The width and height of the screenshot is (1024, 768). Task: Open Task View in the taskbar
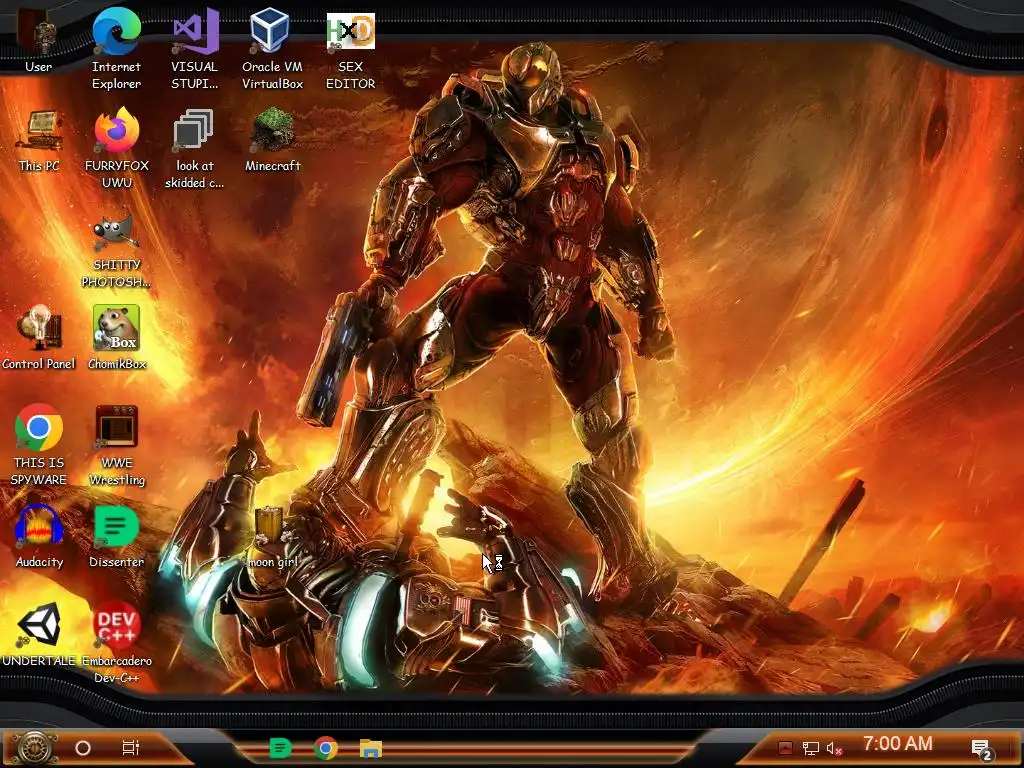[x=131, y=748]
